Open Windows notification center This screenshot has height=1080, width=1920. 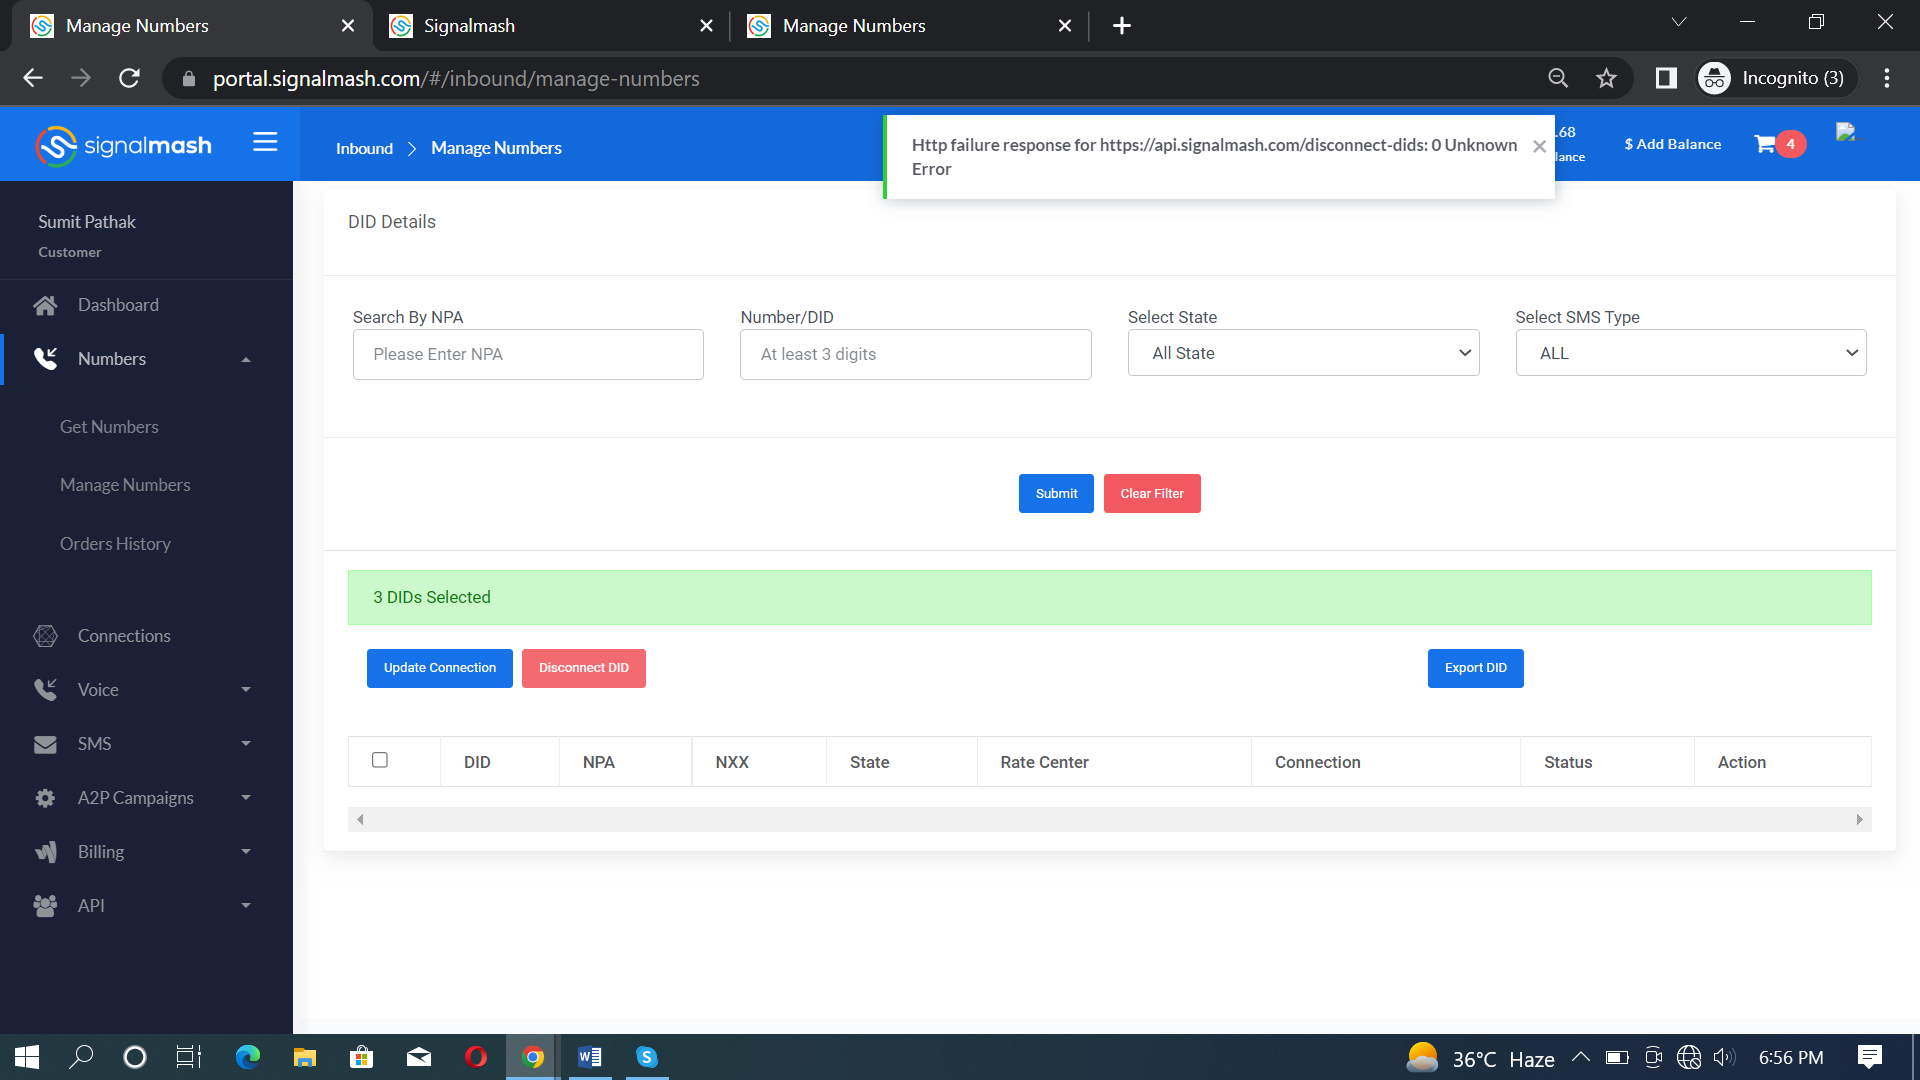pyautogui.click(x=1869, y=1057)
